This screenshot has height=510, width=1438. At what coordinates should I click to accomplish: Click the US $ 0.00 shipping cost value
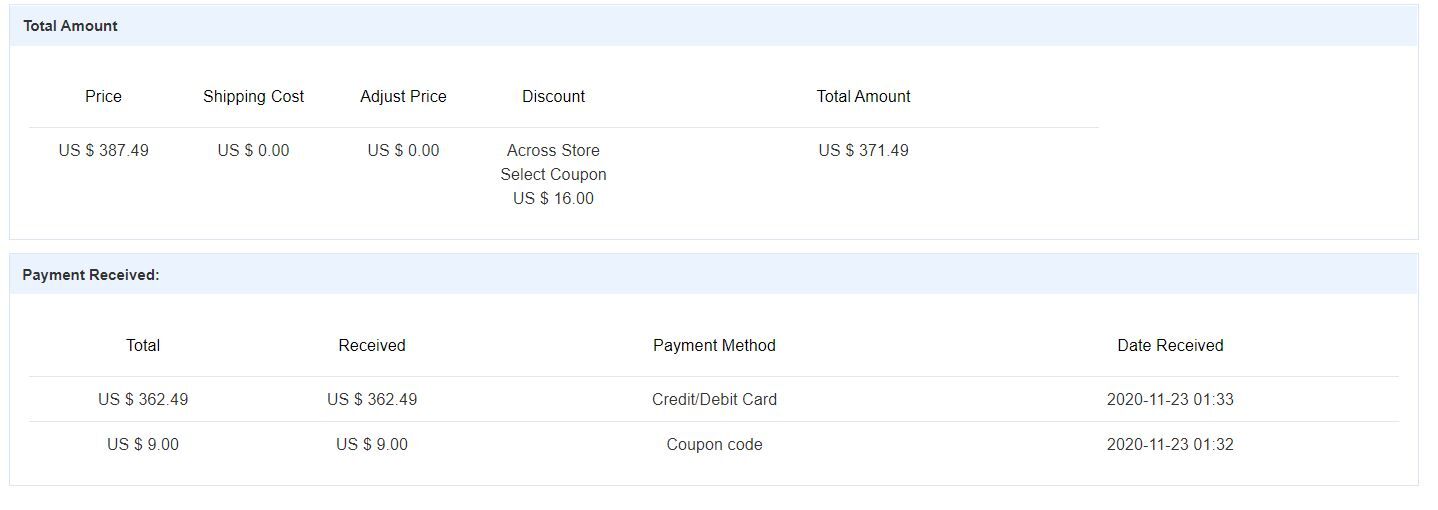253,150
